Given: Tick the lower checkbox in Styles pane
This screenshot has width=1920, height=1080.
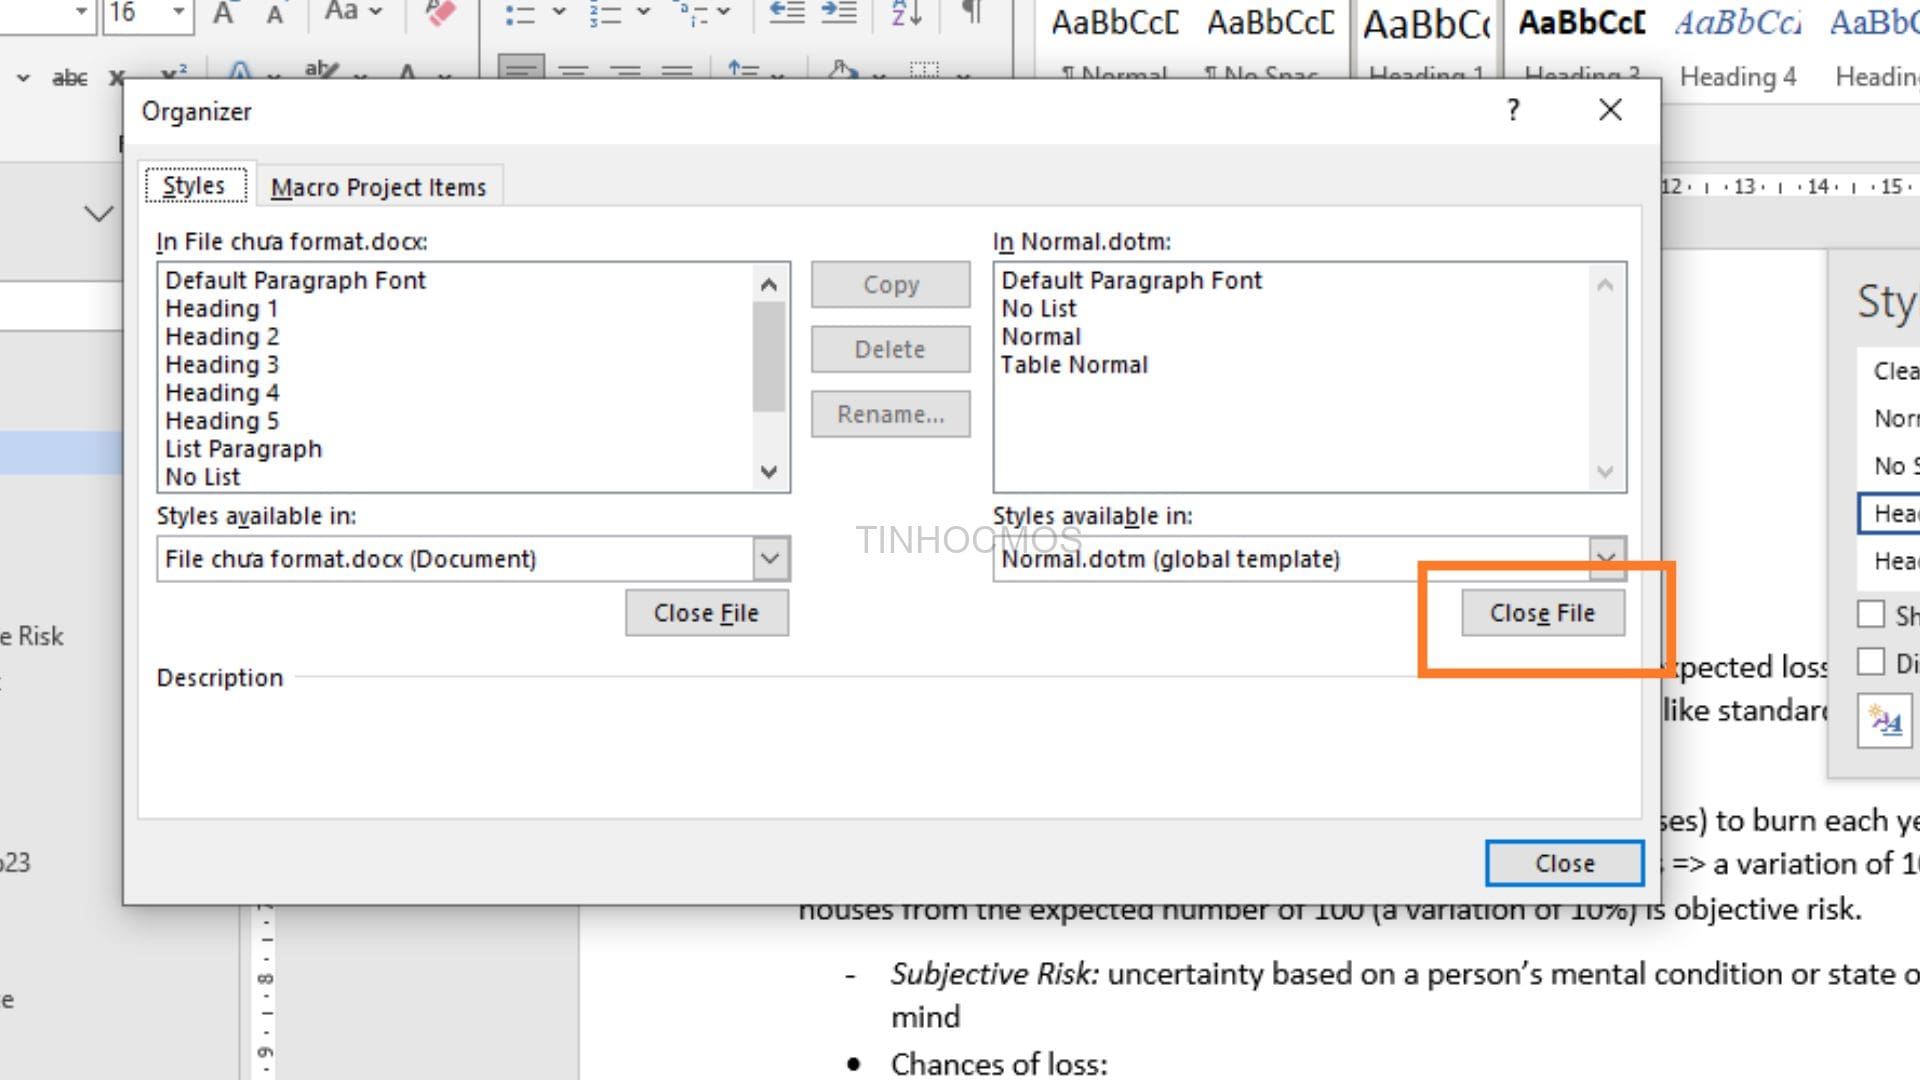Looking at the screenshot, I should 1871,661.
